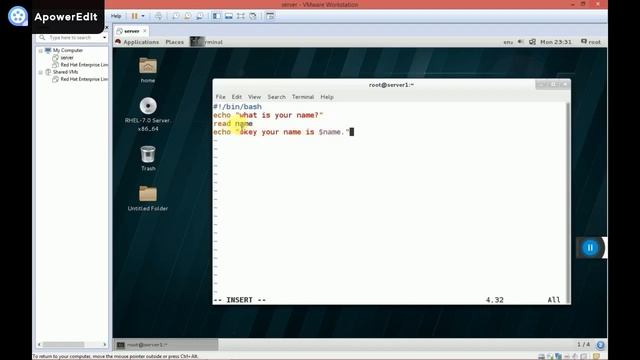Click the terminal vertical scrollbar
Image resolution: width=640 pixels, height=360 pixels.
[x=568, y=203]
